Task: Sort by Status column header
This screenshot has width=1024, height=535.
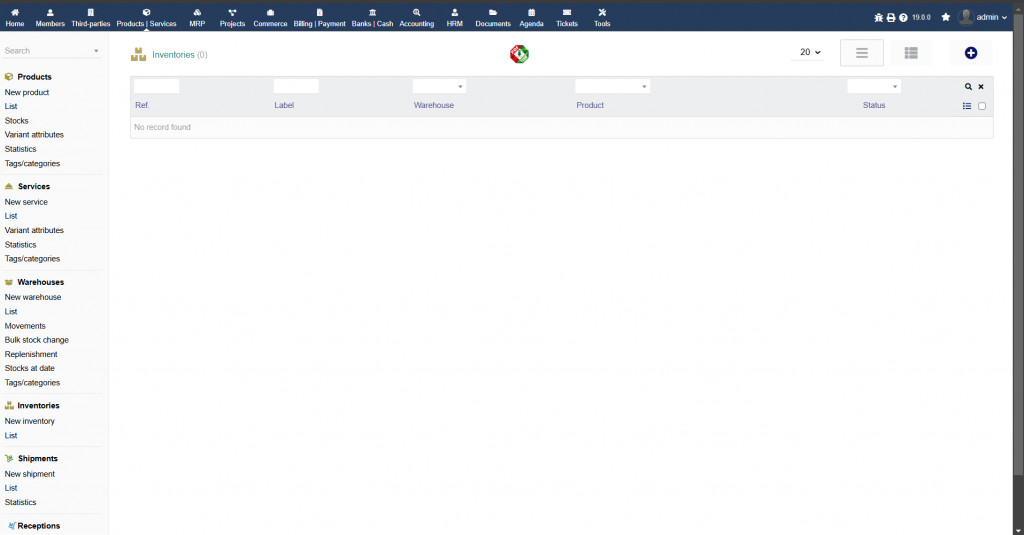Action: pyautogui.click(x=874, y=105)
